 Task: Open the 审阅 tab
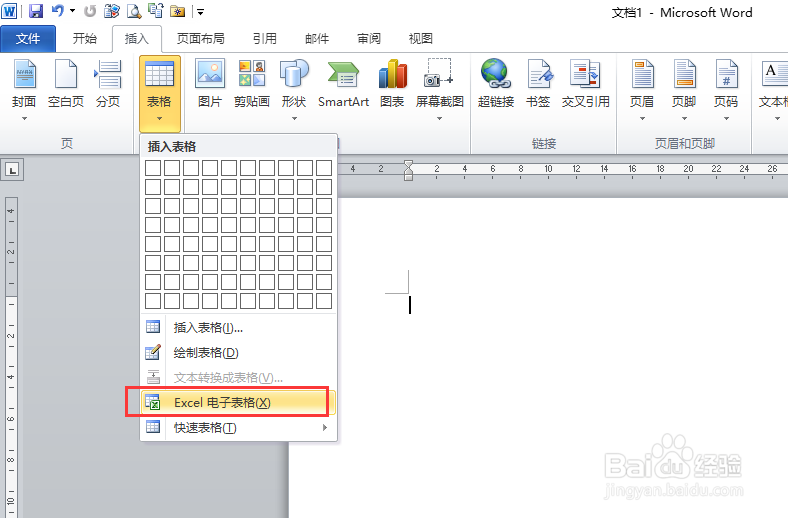click(x=369, y=39)
